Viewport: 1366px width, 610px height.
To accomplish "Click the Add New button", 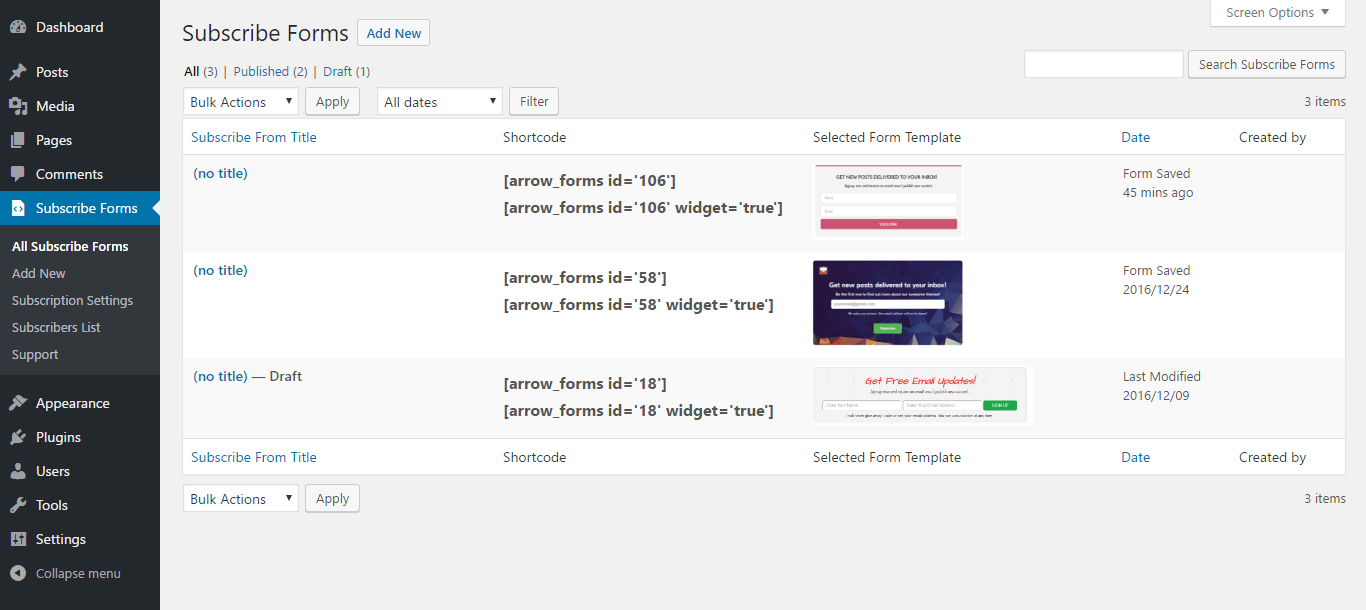I will click(394, 33).
